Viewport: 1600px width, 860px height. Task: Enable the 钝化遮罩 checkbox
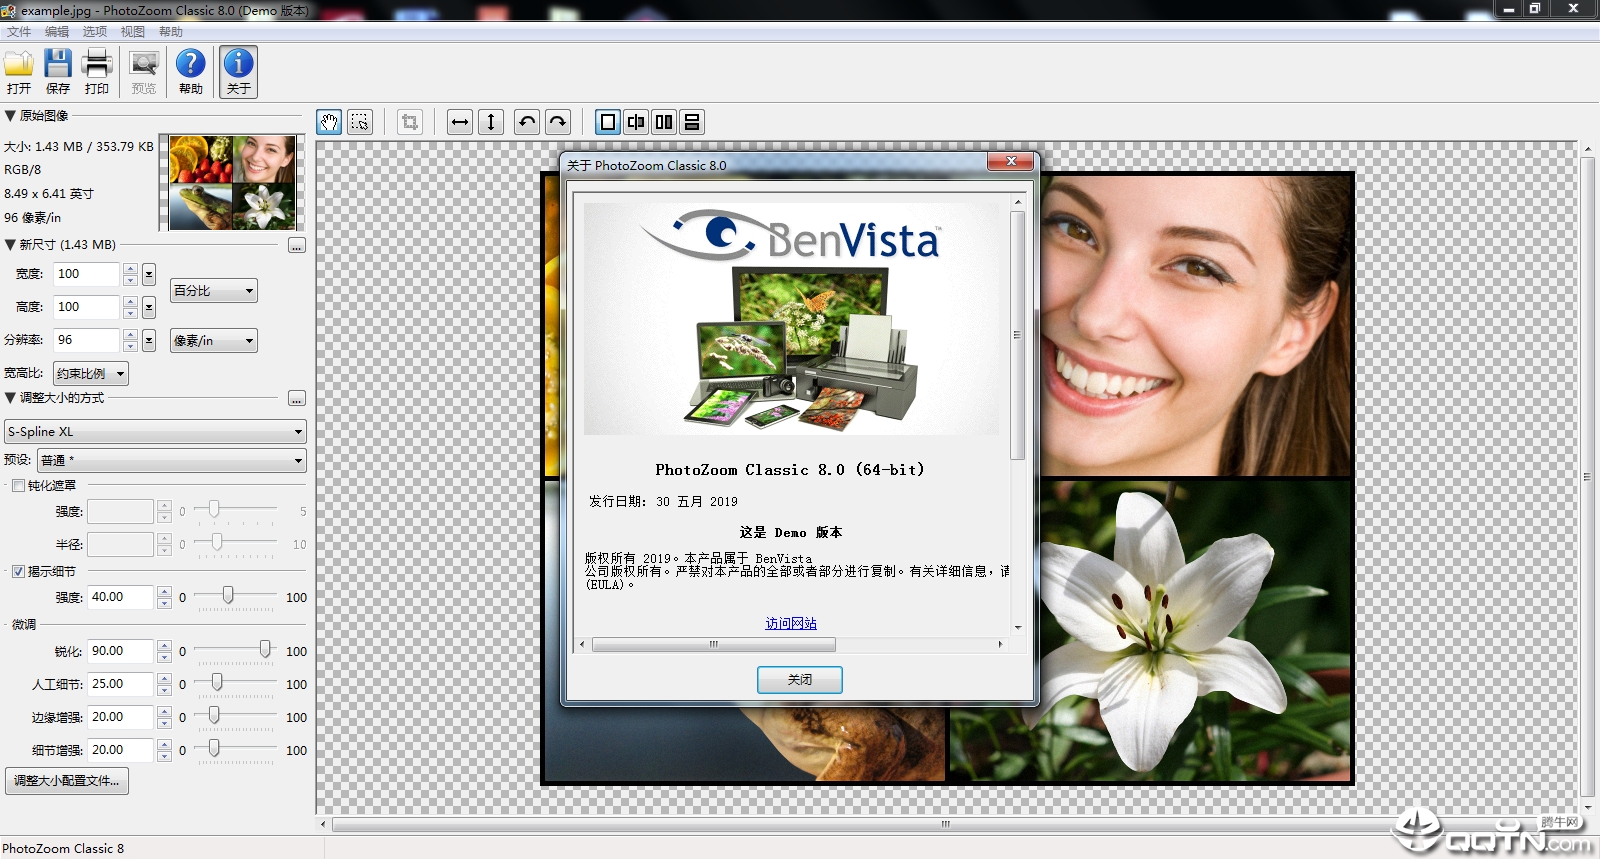click(18, 485)
